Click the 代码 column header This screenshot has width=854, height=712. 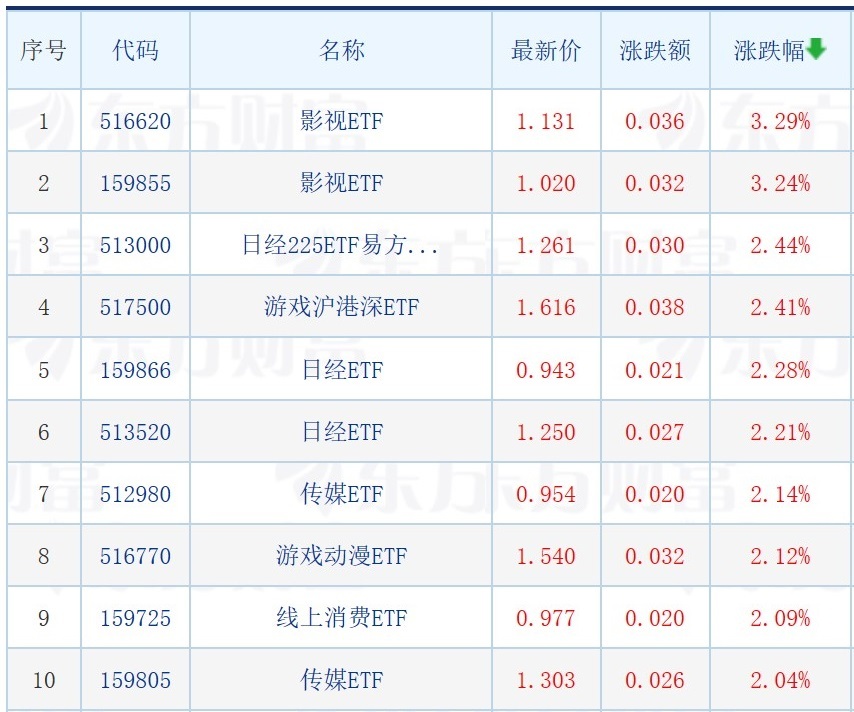pyautogui.click(x=135, y=51)
